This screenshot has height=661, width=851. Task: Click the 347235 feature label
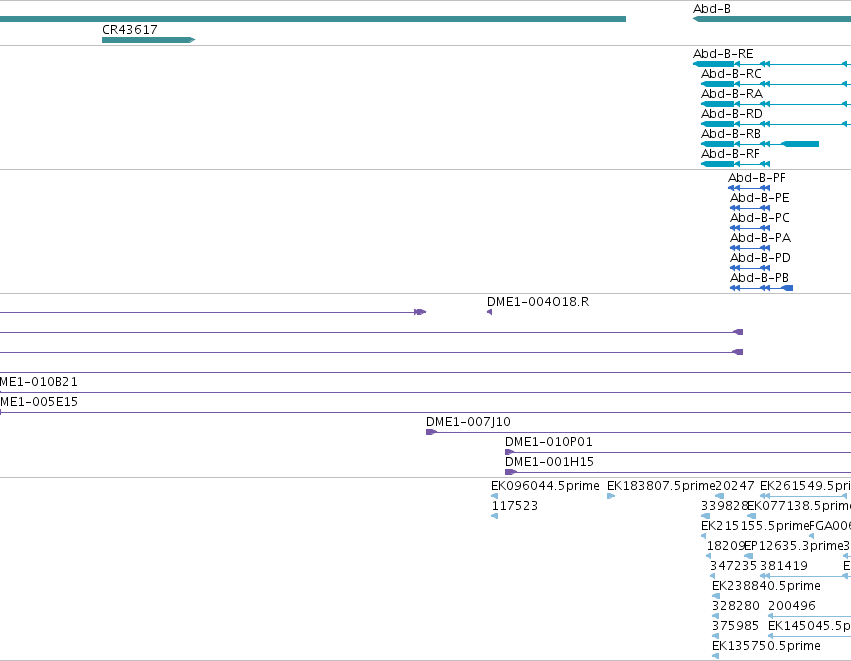pos(733,566)
